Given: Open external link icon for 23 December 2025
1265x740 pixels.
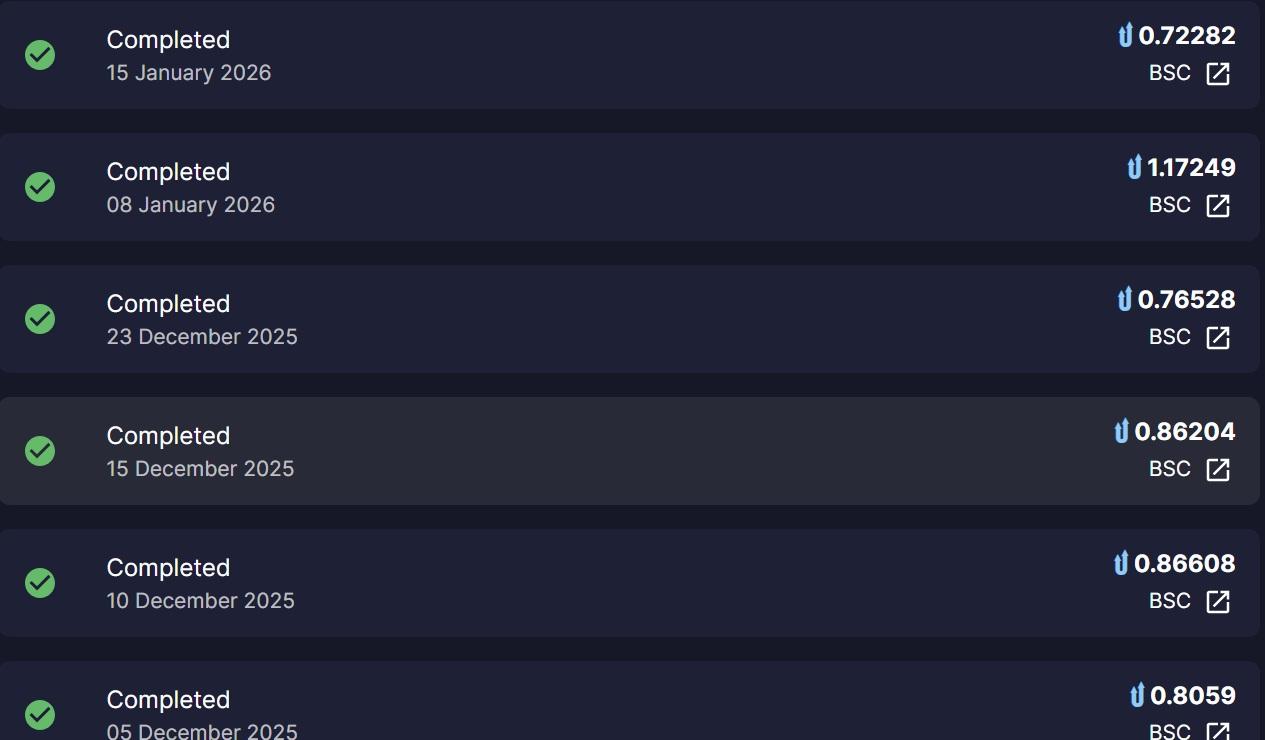Looking at the screenshot, I should pyautogui.click(x=1218, y=338).
